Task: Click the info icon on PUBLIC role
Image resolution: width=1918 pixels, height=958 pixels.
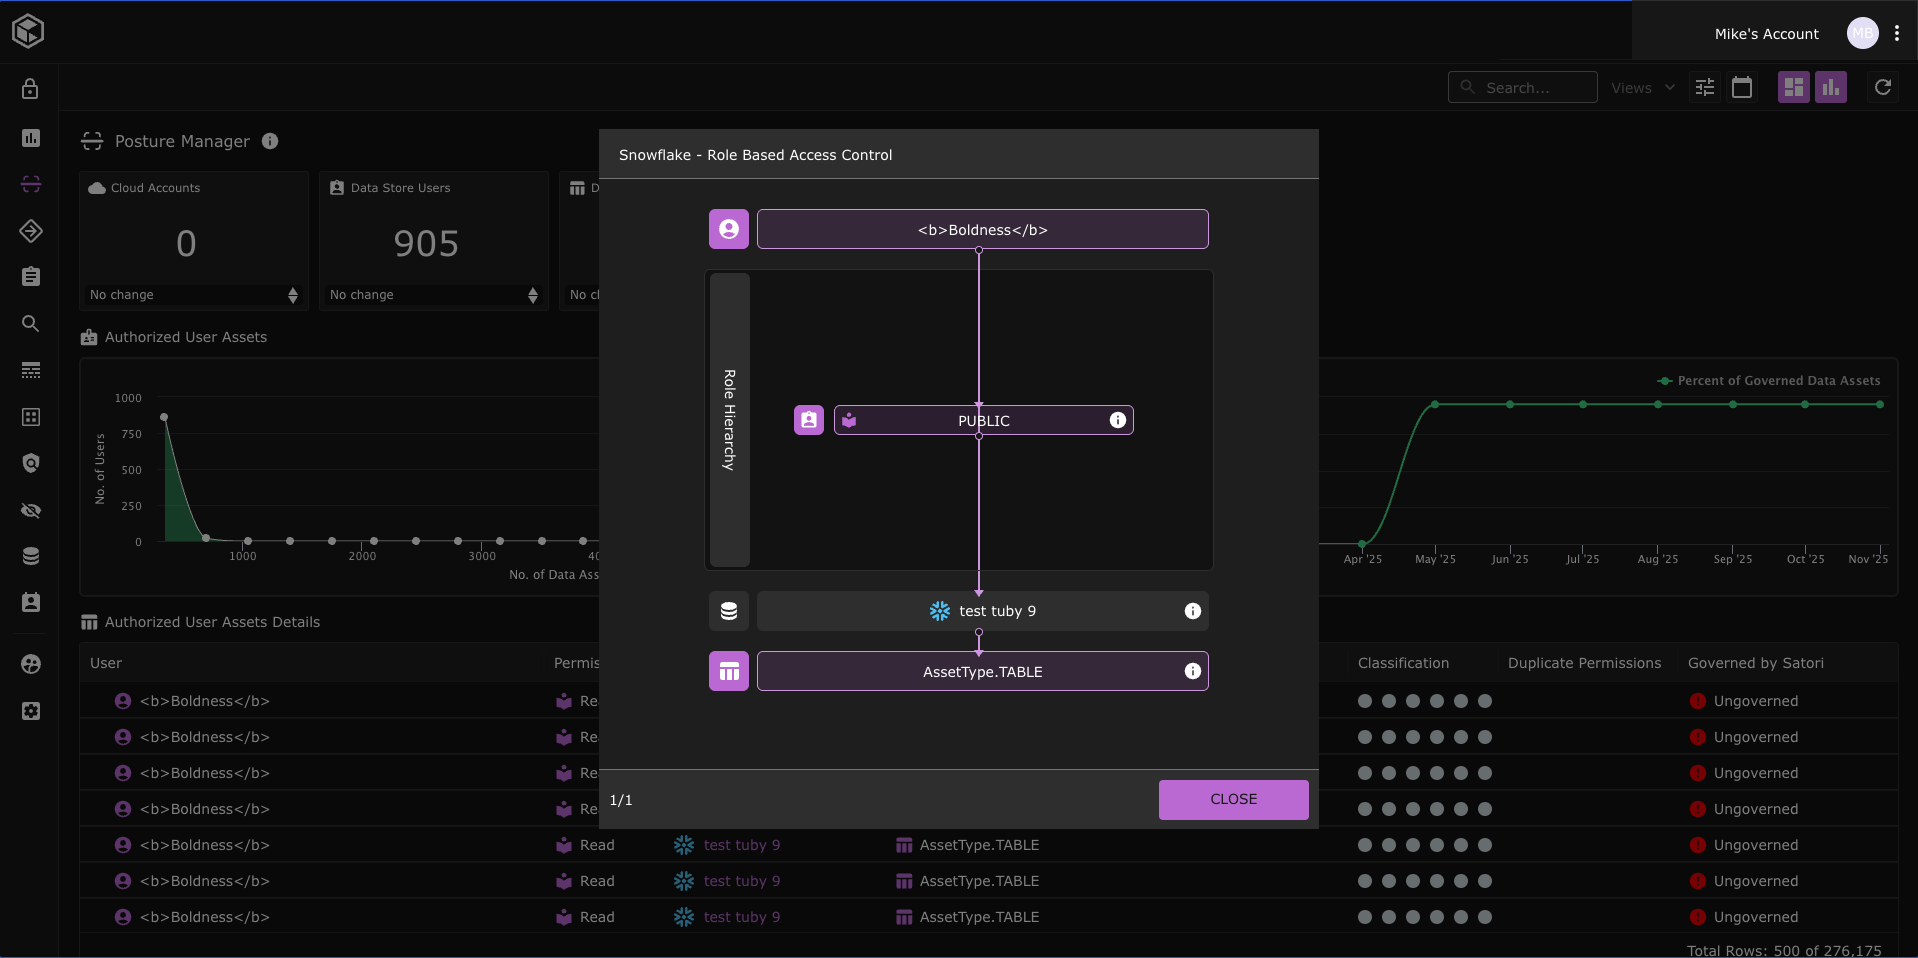Action: click(1117, 420)
